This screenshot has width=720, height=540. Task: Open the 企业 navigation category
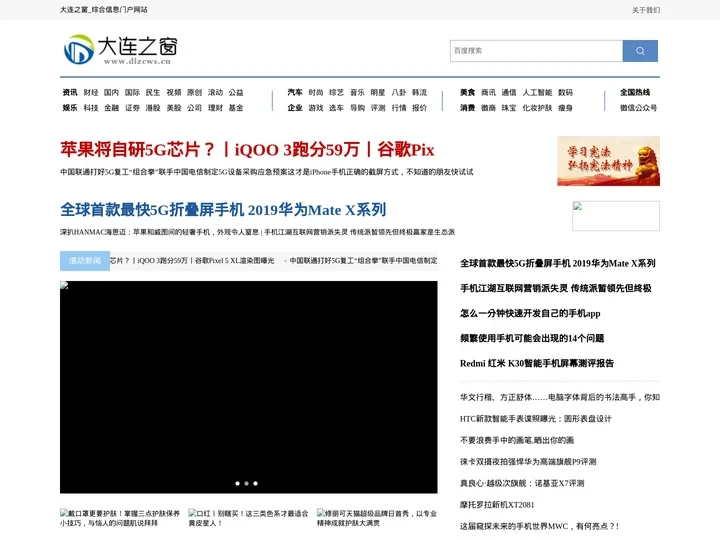(295, 108)
